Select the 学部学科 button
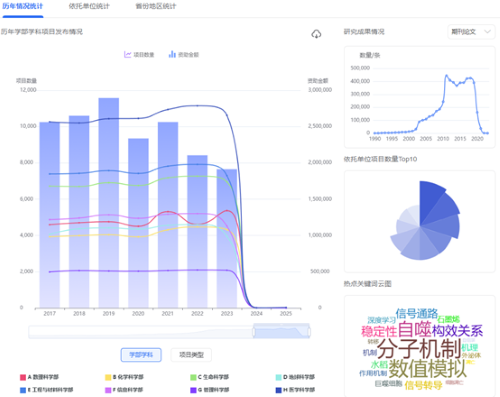This screenshot has height=397, width=500. pyautogui.click(x=141, y=355)
